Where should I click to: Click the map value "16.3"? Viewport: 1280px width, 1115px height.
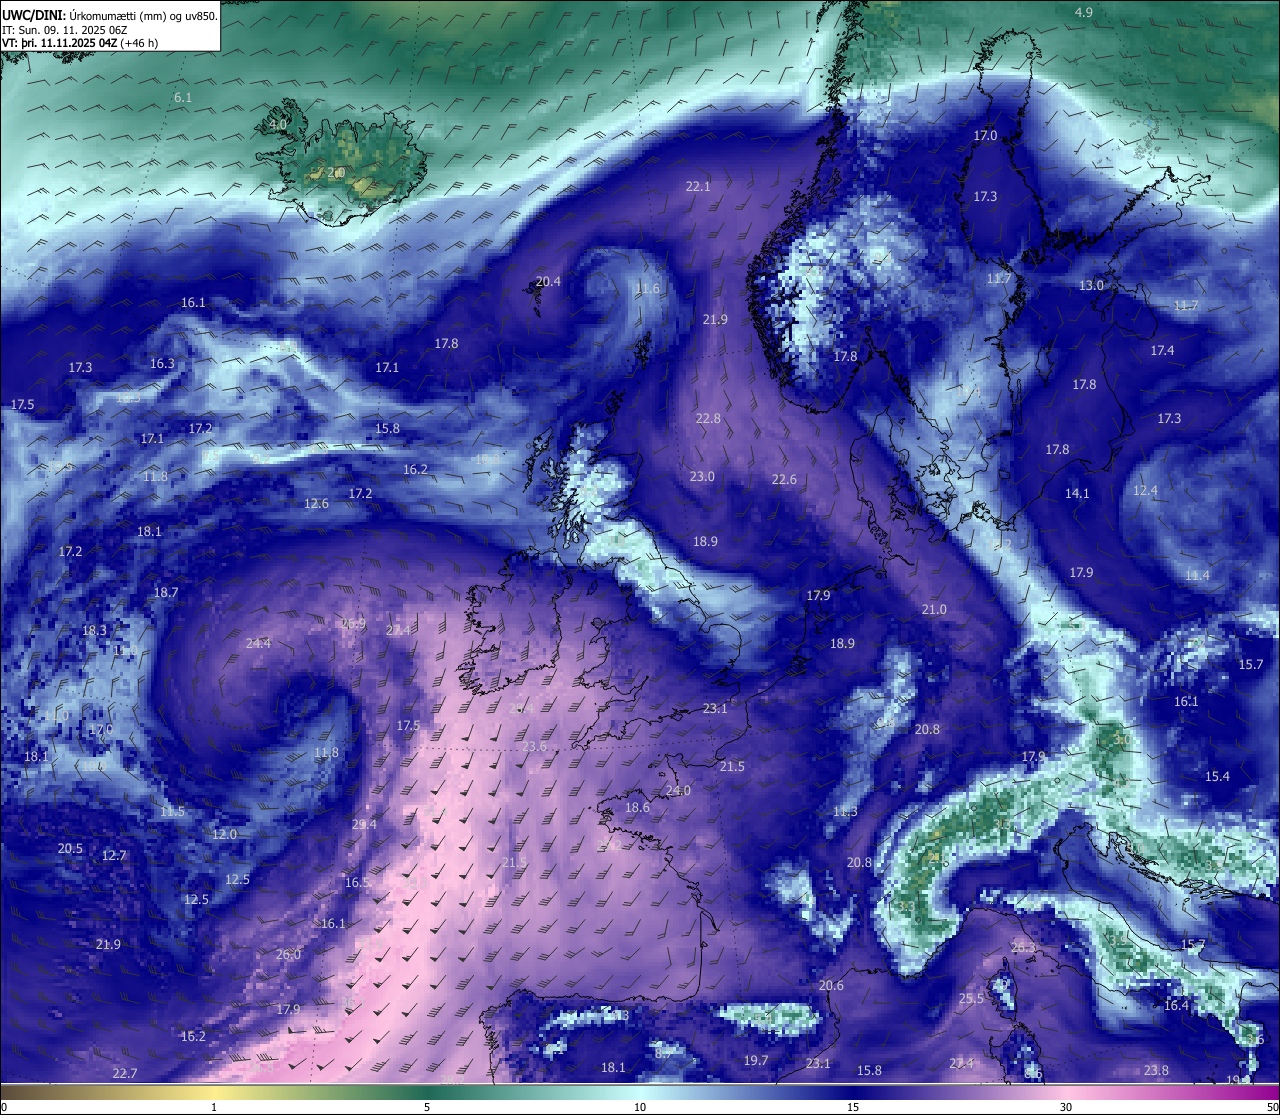[162, 363]
